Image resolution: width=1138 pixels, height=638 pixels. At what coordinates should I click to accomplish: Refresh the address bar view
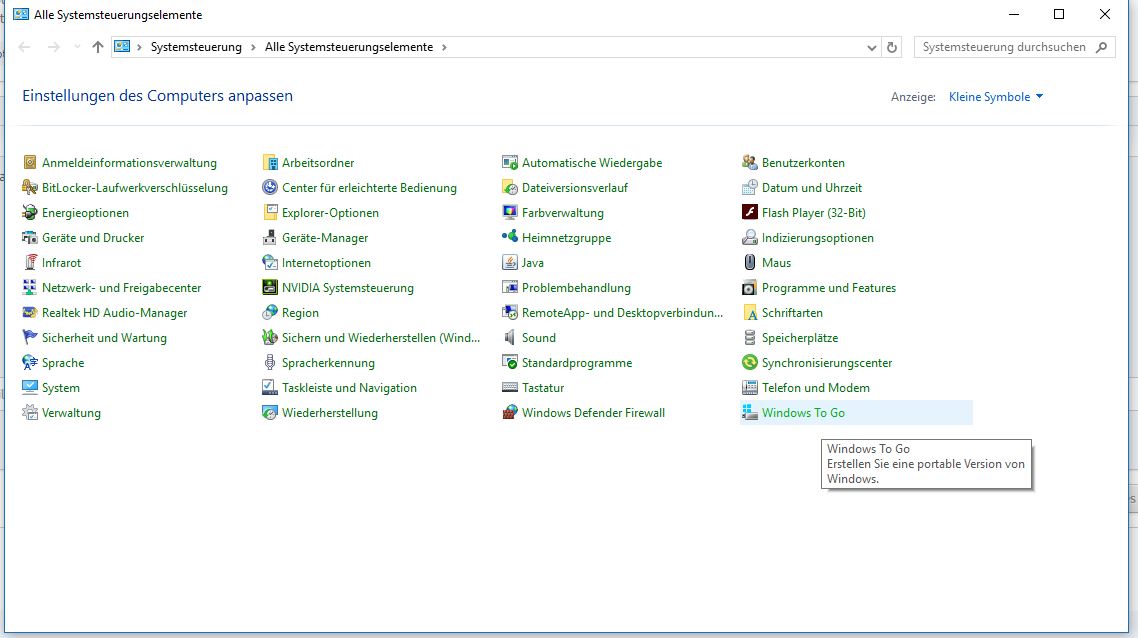tap(892, 47)
